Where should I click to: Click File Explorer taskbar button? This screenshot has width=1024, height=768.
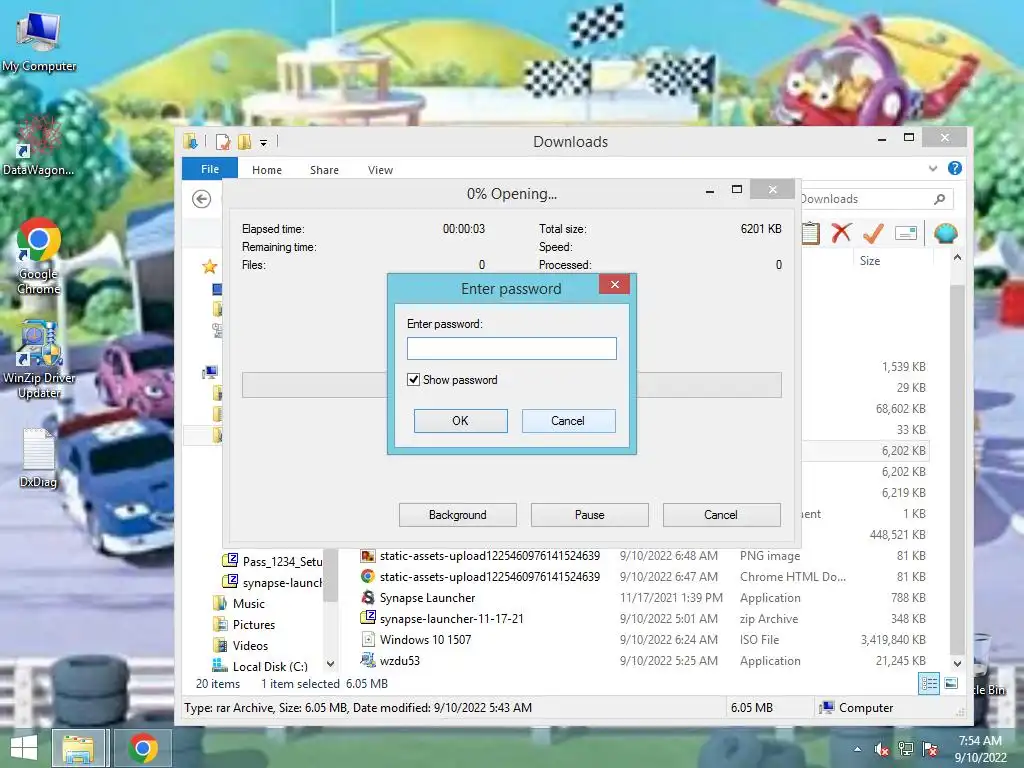[78, 748]
